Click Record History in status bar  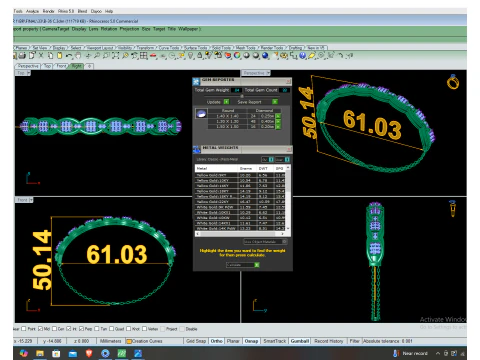pos(329,341)
